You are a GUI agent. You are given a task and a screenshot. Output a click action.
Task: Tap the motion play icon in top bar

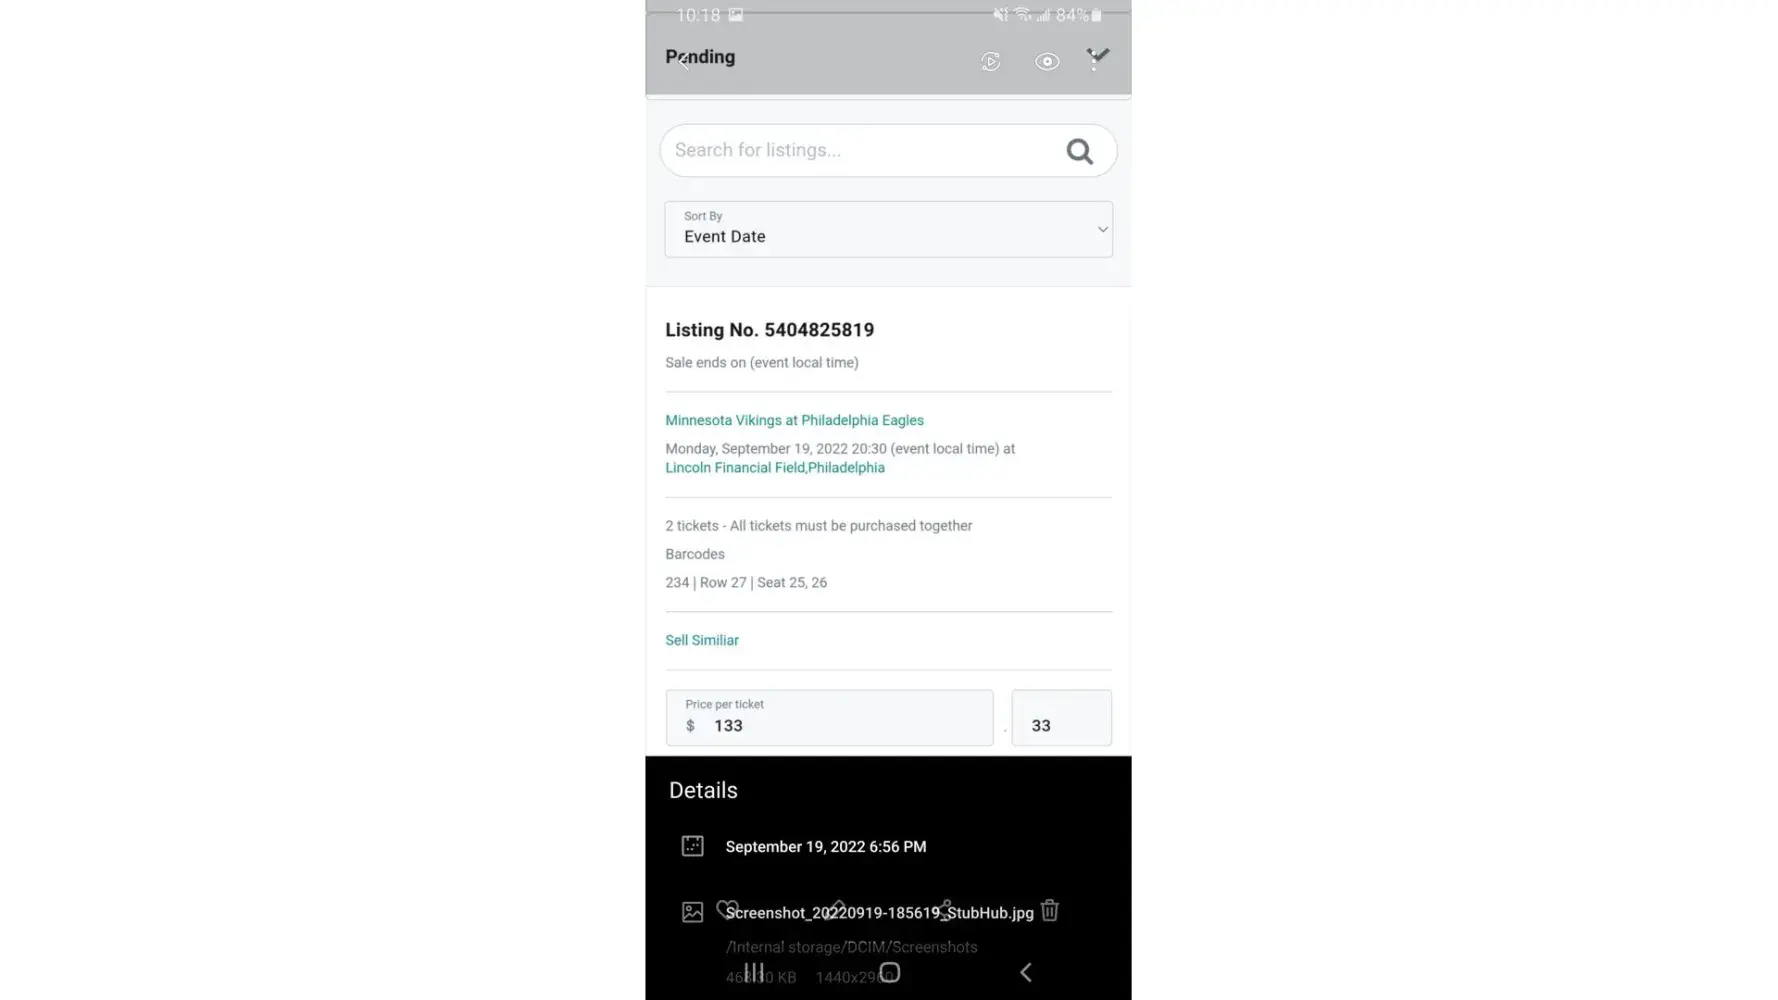coord(990,62)
